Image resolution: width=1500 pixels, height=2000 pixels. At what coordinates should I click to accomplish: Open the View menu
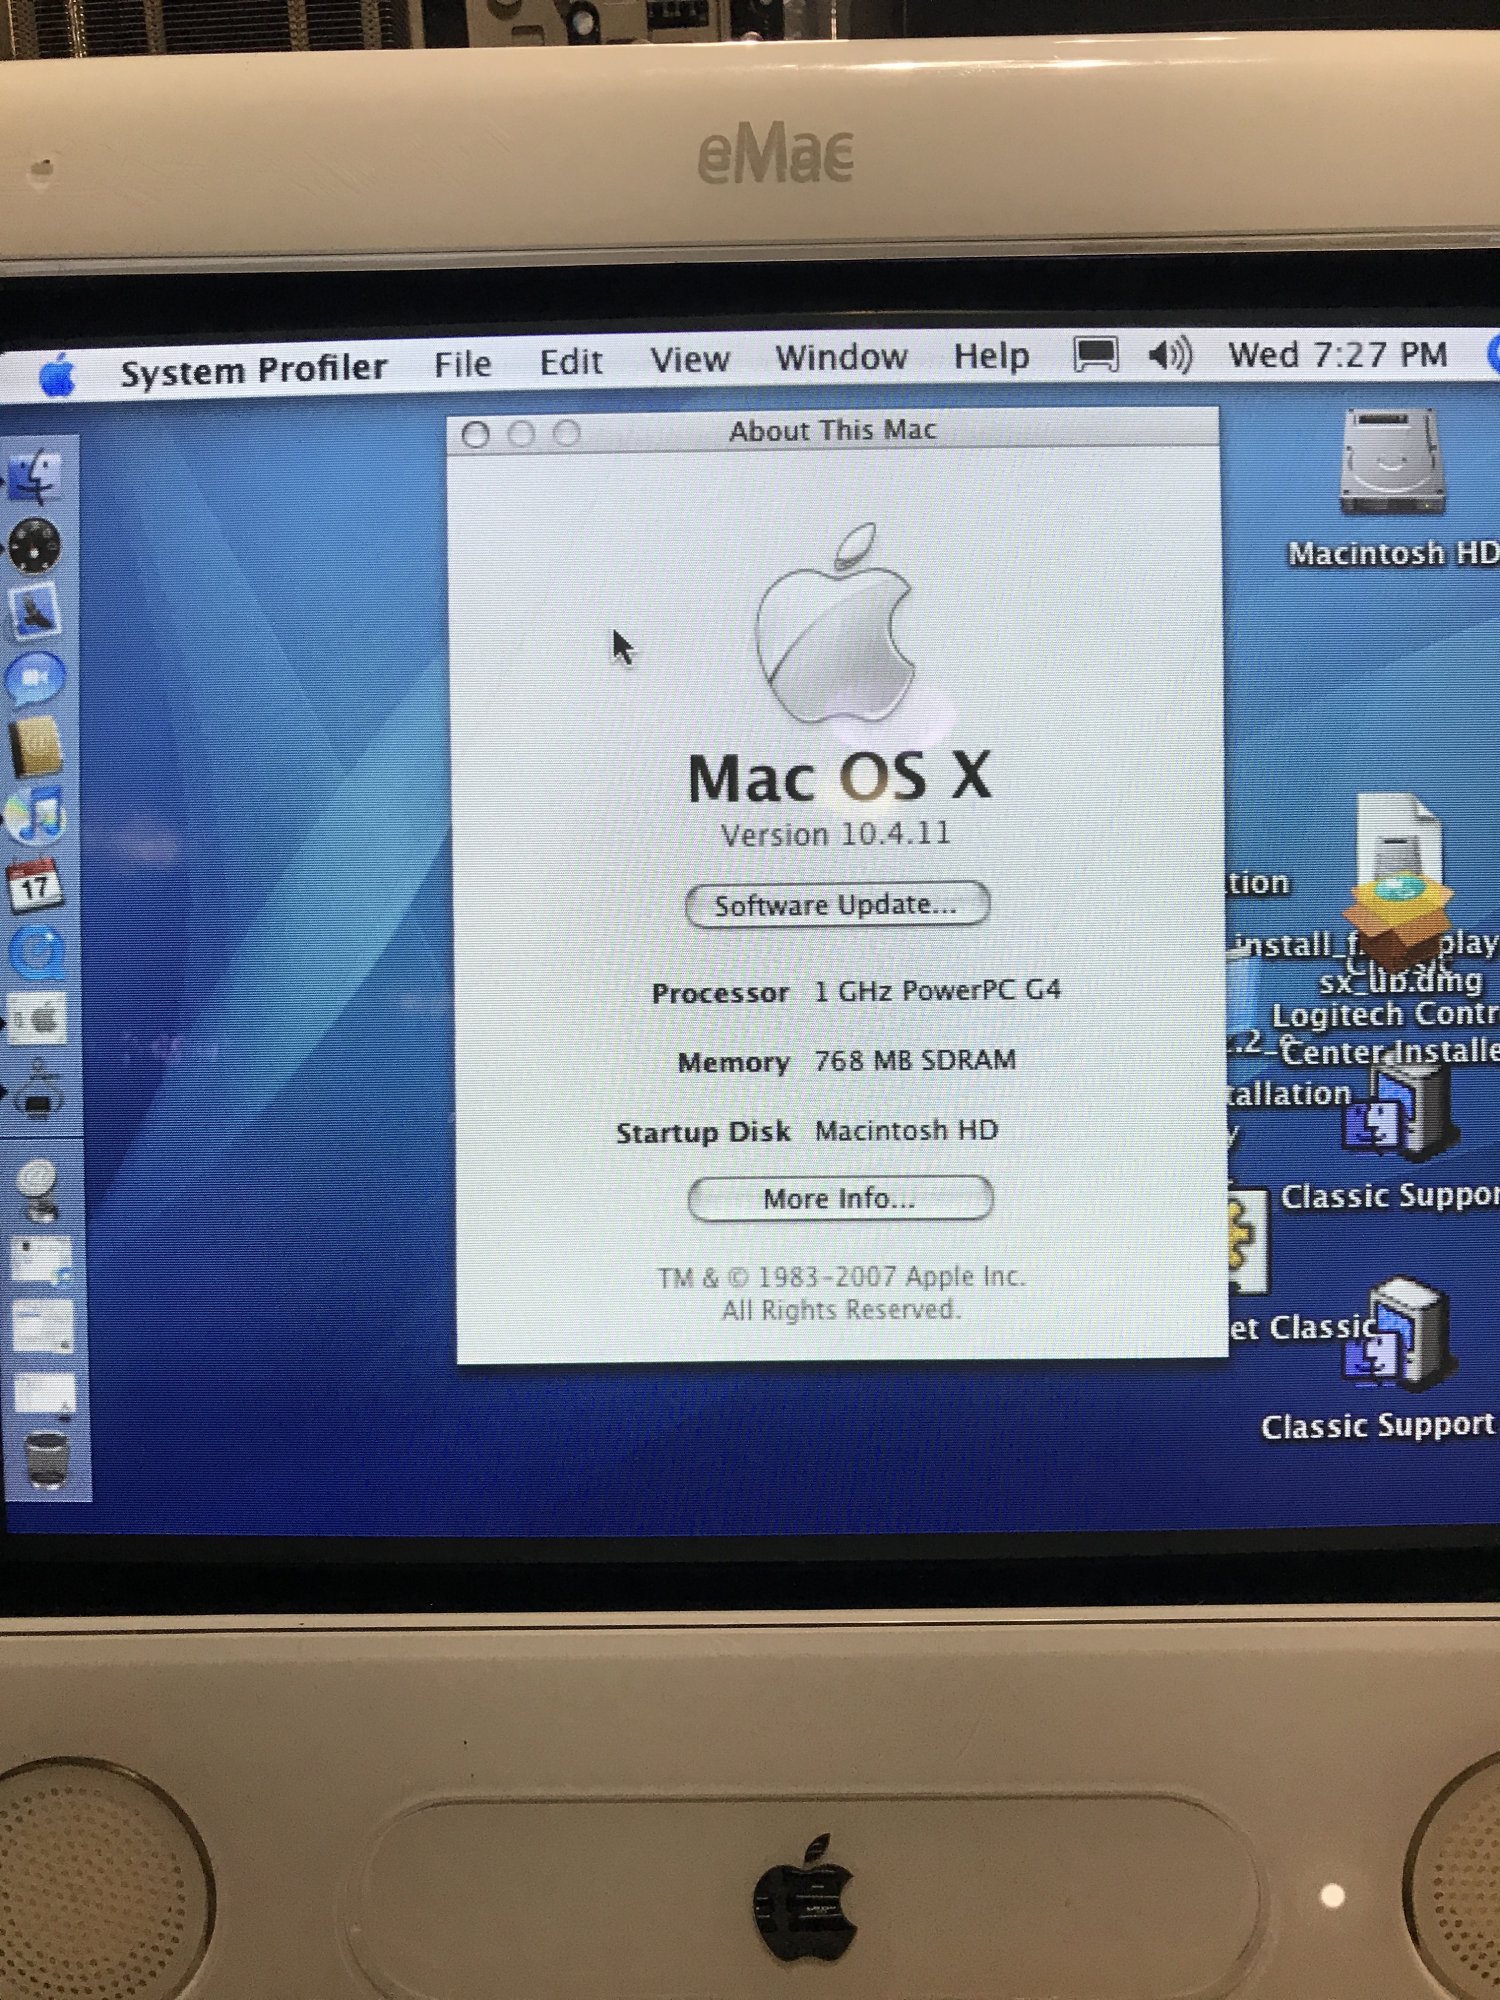coord(690,359)
